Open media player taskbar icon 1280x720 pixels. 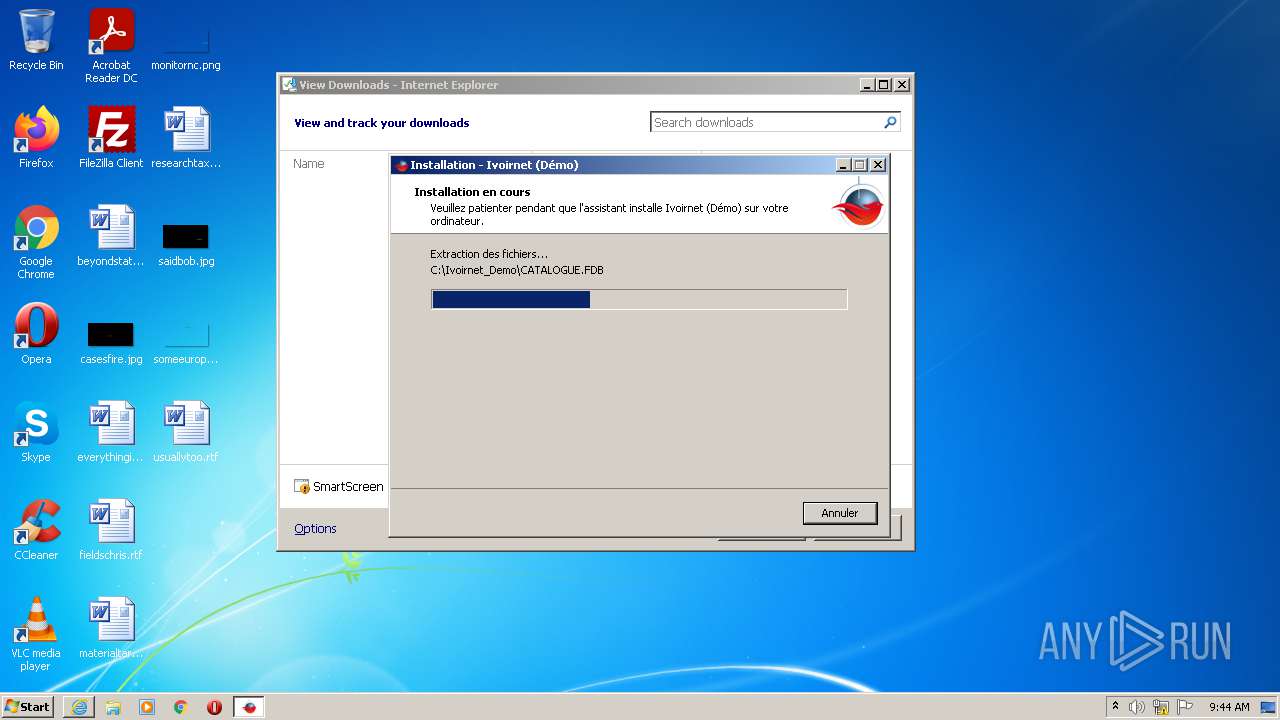click(x=147, y=707)
